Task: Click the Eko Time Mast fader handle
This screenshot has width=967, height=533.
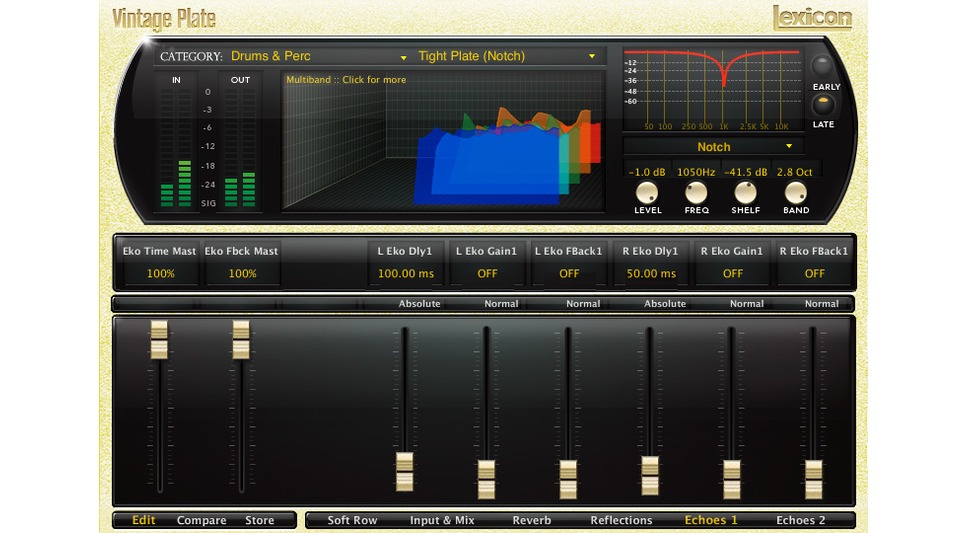Action: pyautogui.click(x=159, y=339)
